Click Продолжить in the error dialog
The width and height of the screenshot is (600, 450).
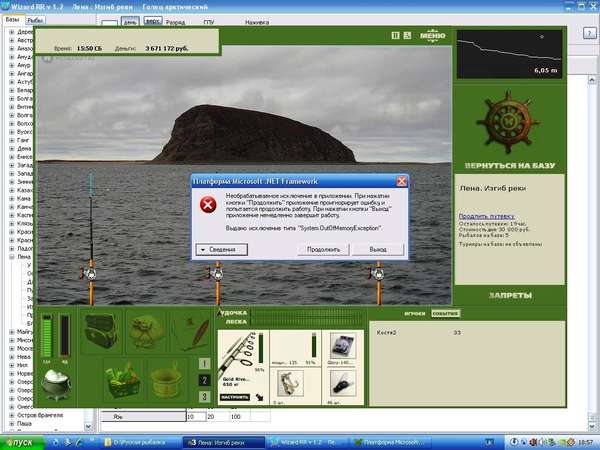pos(323,249)
